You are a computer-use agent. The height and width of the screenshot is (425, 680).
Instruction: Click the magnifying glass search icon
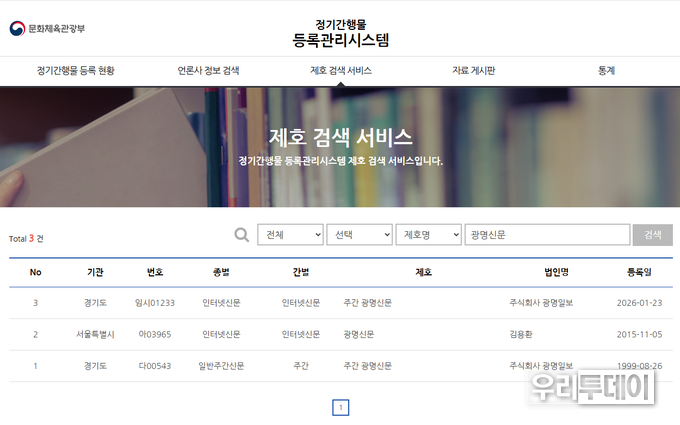(241, 235)
